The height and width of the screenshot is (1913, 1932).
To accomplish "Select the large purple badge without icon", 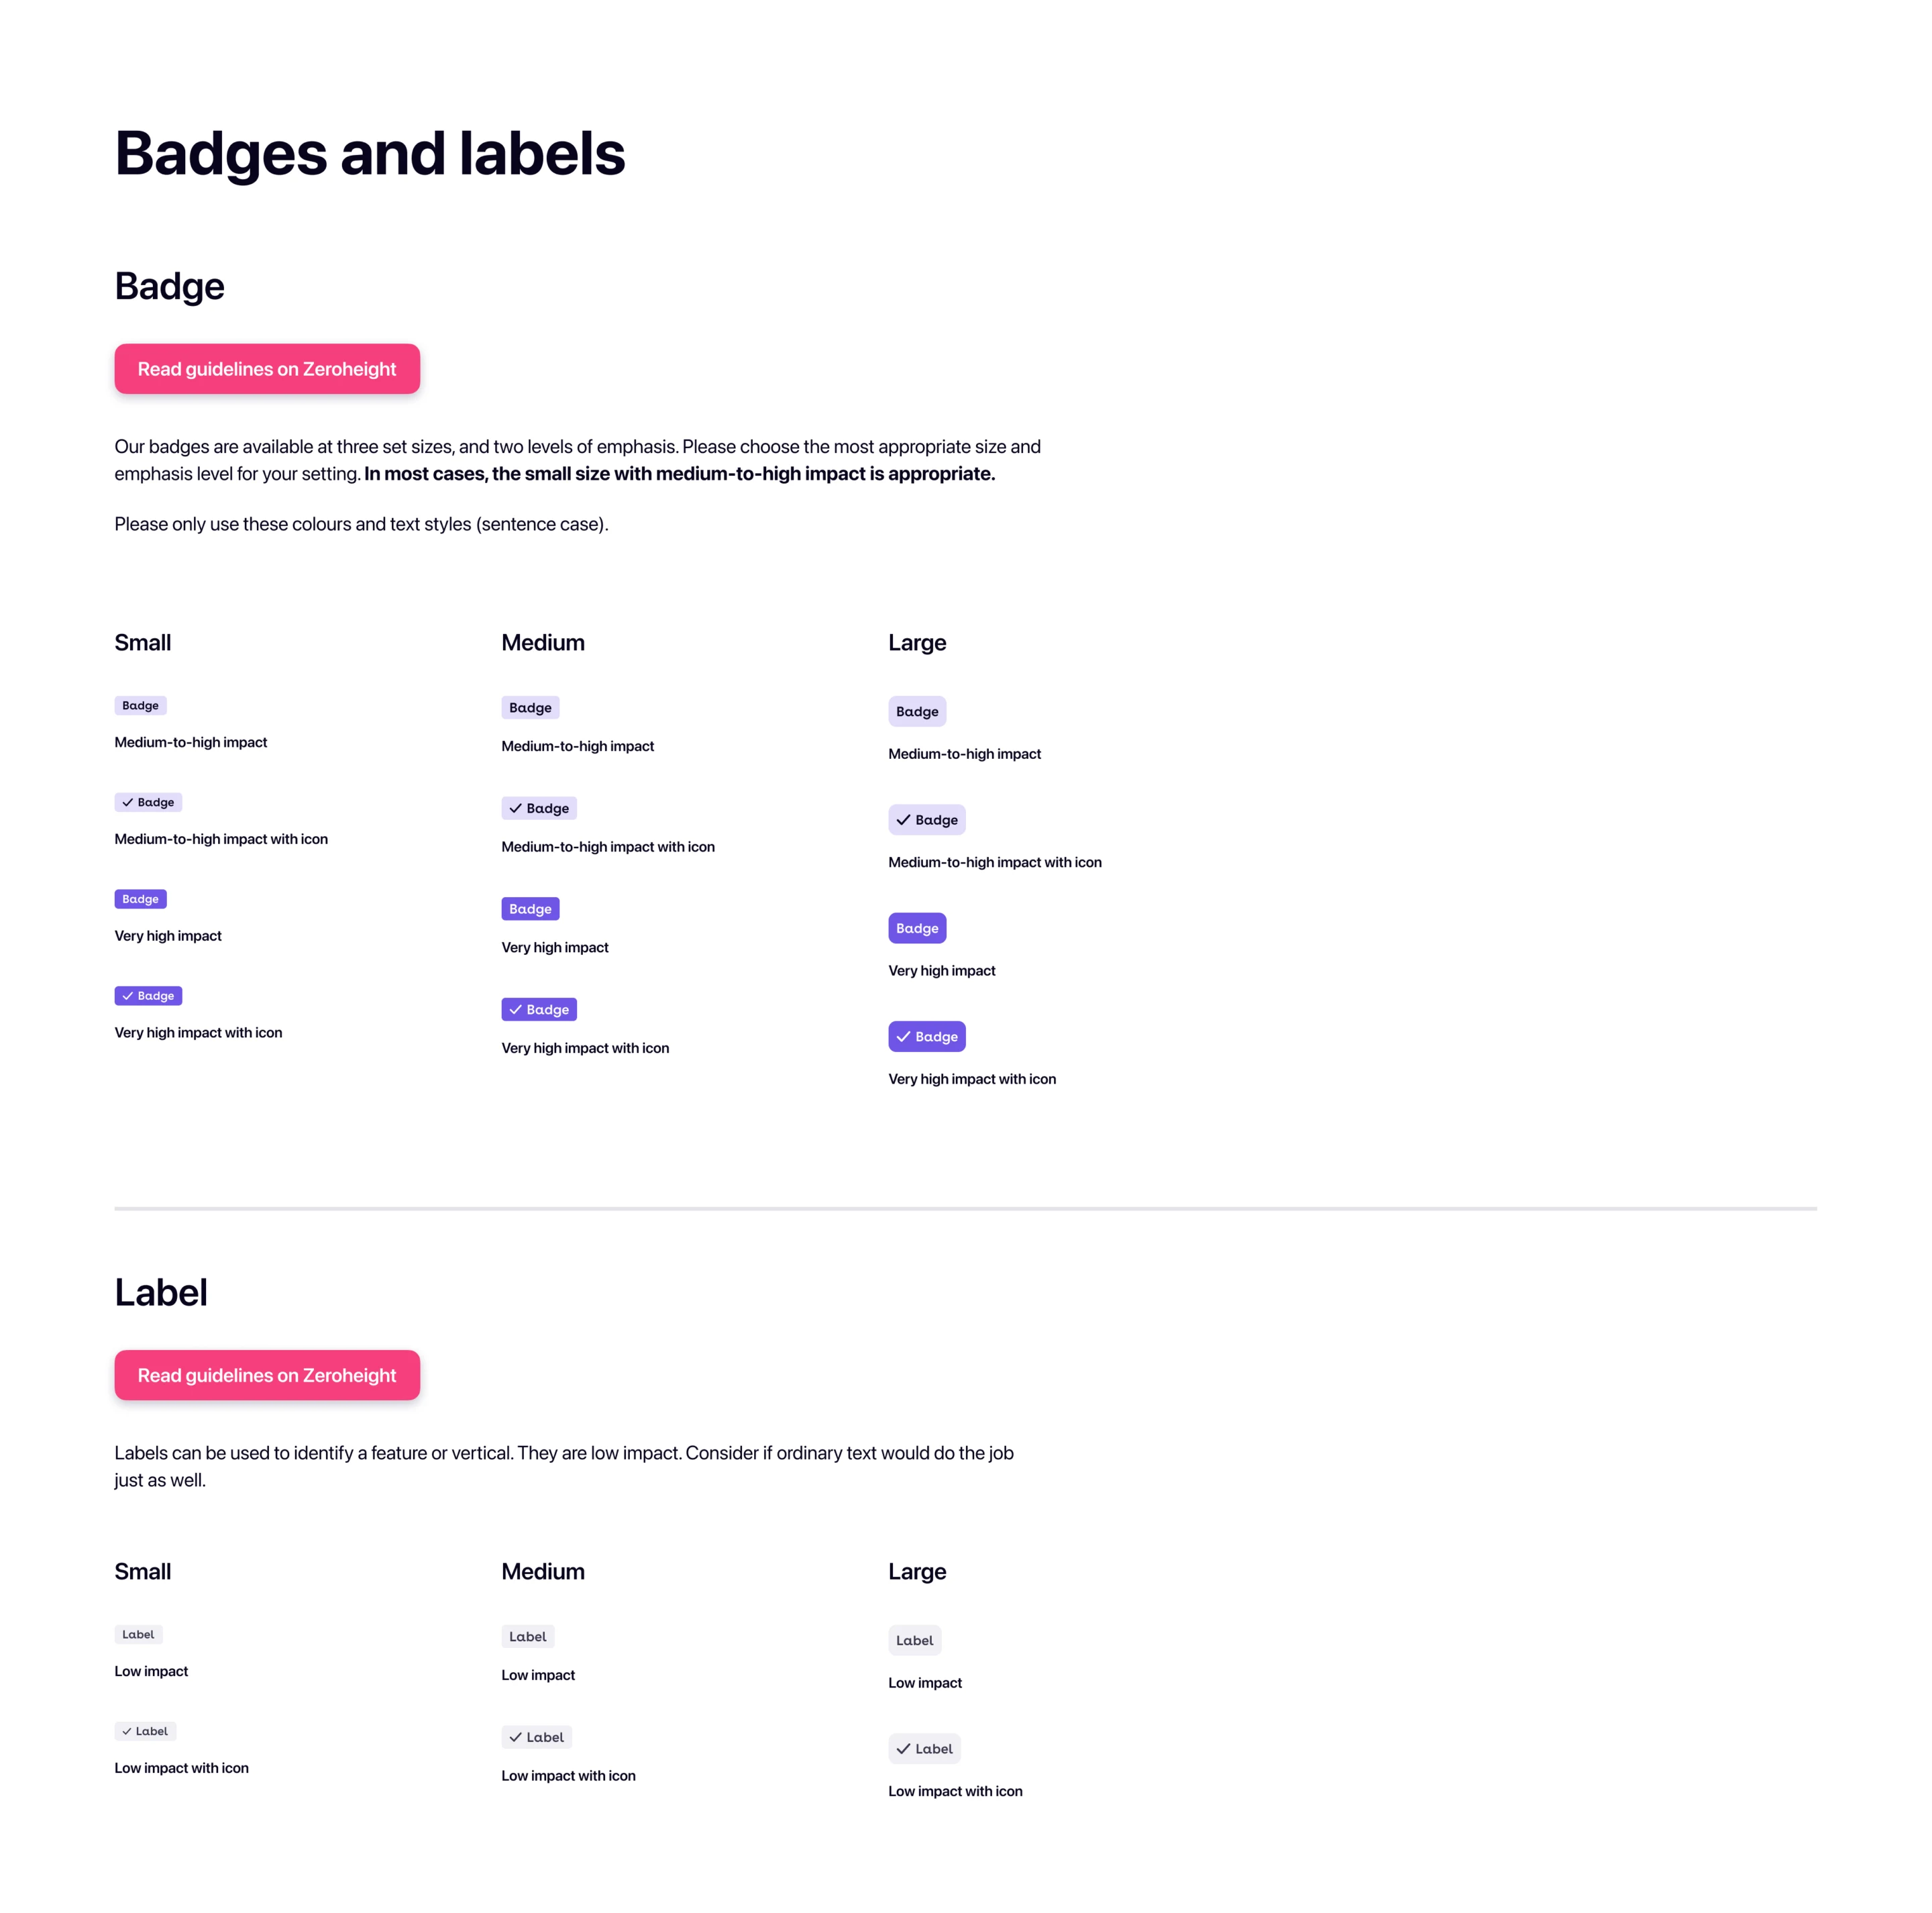I will point(917,928).
